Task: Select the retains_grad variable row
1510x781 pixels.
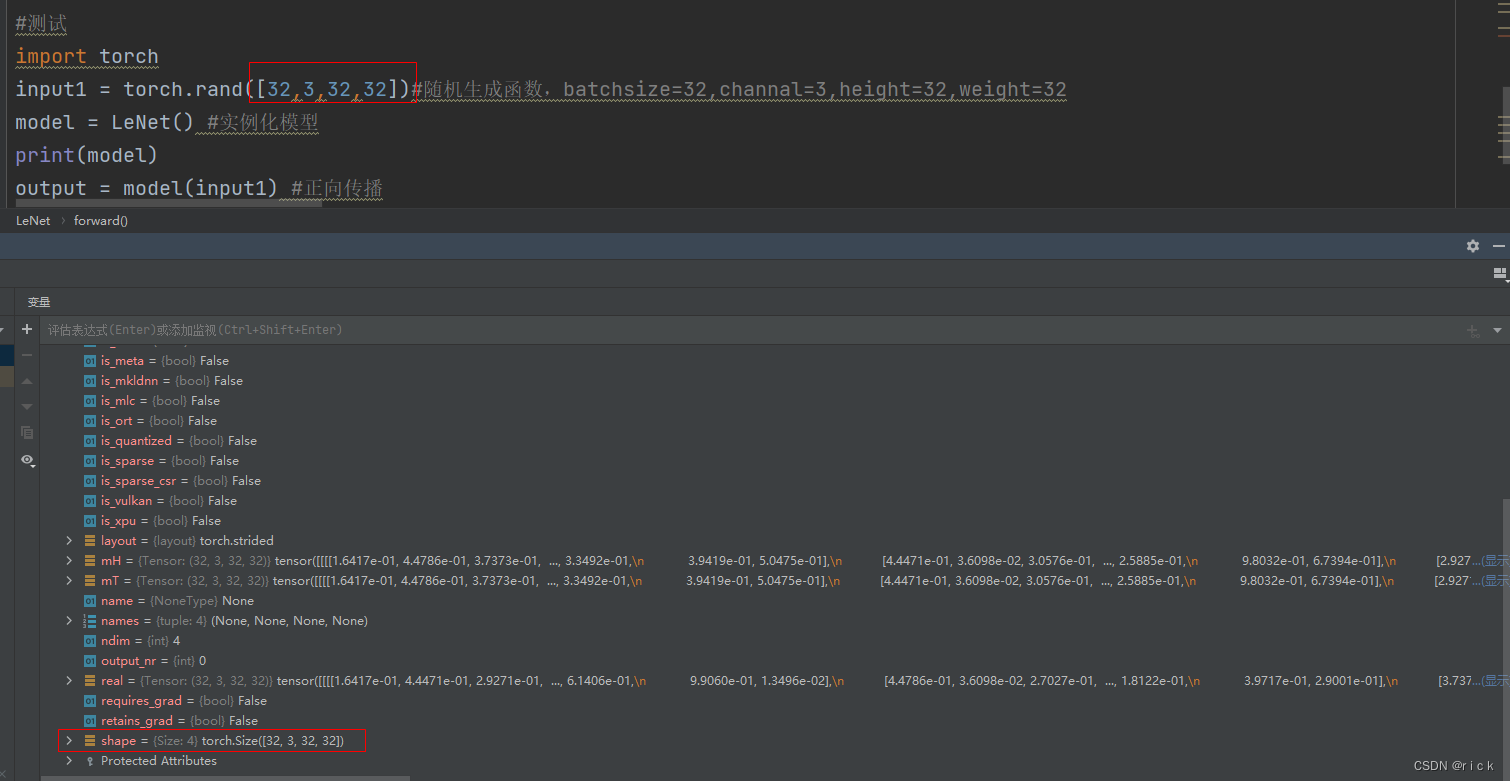Action: point(171,721)
